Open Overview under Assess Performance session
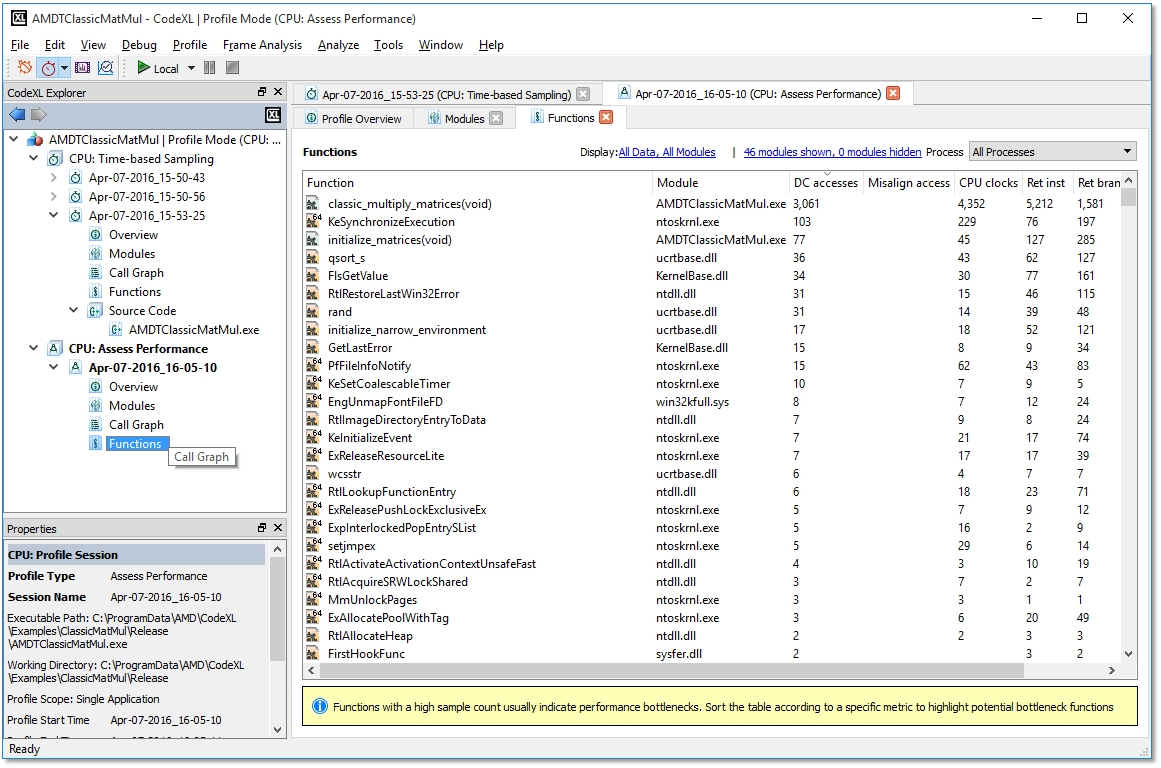 (133, 387)
